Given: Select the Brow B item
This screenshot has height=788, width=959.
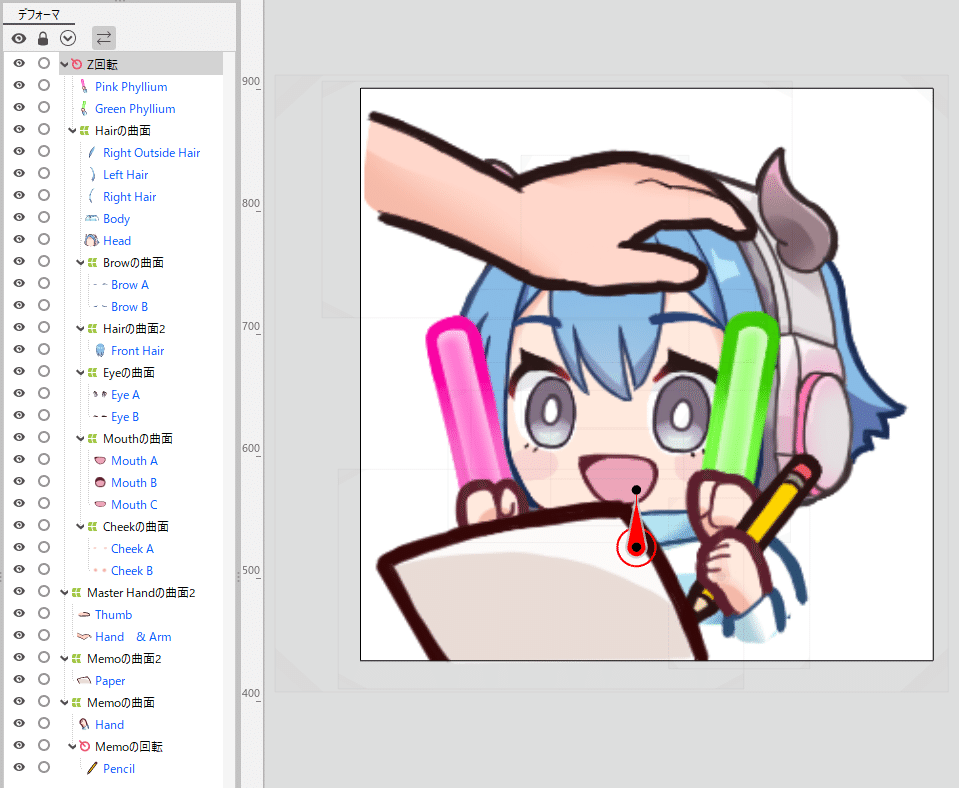Looking at the screenshot, I should [x=129, y=307].
